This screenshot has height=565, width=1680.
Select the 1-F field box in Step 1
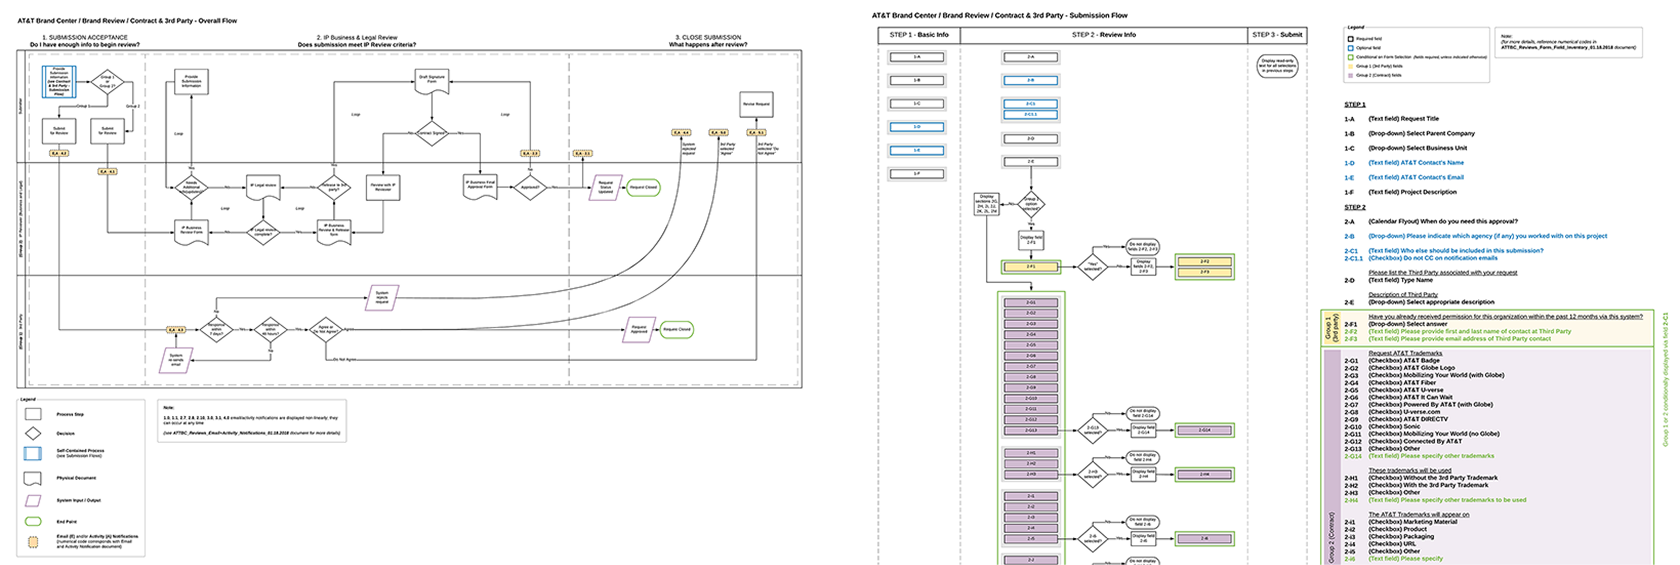coord(917,174)
